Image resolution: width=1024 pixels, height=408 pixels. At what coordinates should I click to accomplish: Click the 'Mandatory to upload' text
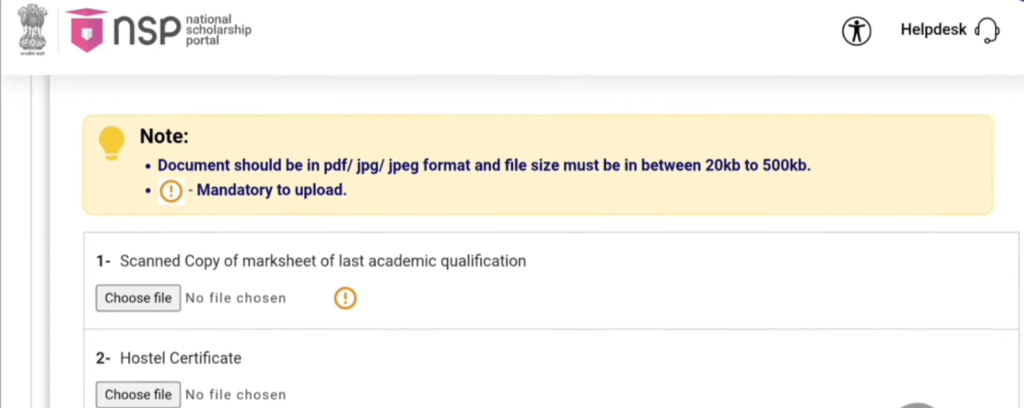pos(271,191)
